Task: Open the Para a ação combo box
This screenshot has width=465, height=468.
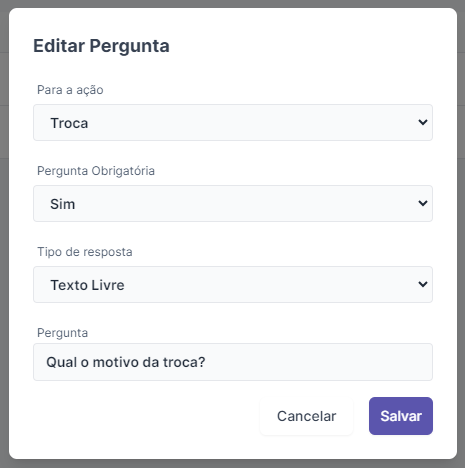Action: (233, 122)
